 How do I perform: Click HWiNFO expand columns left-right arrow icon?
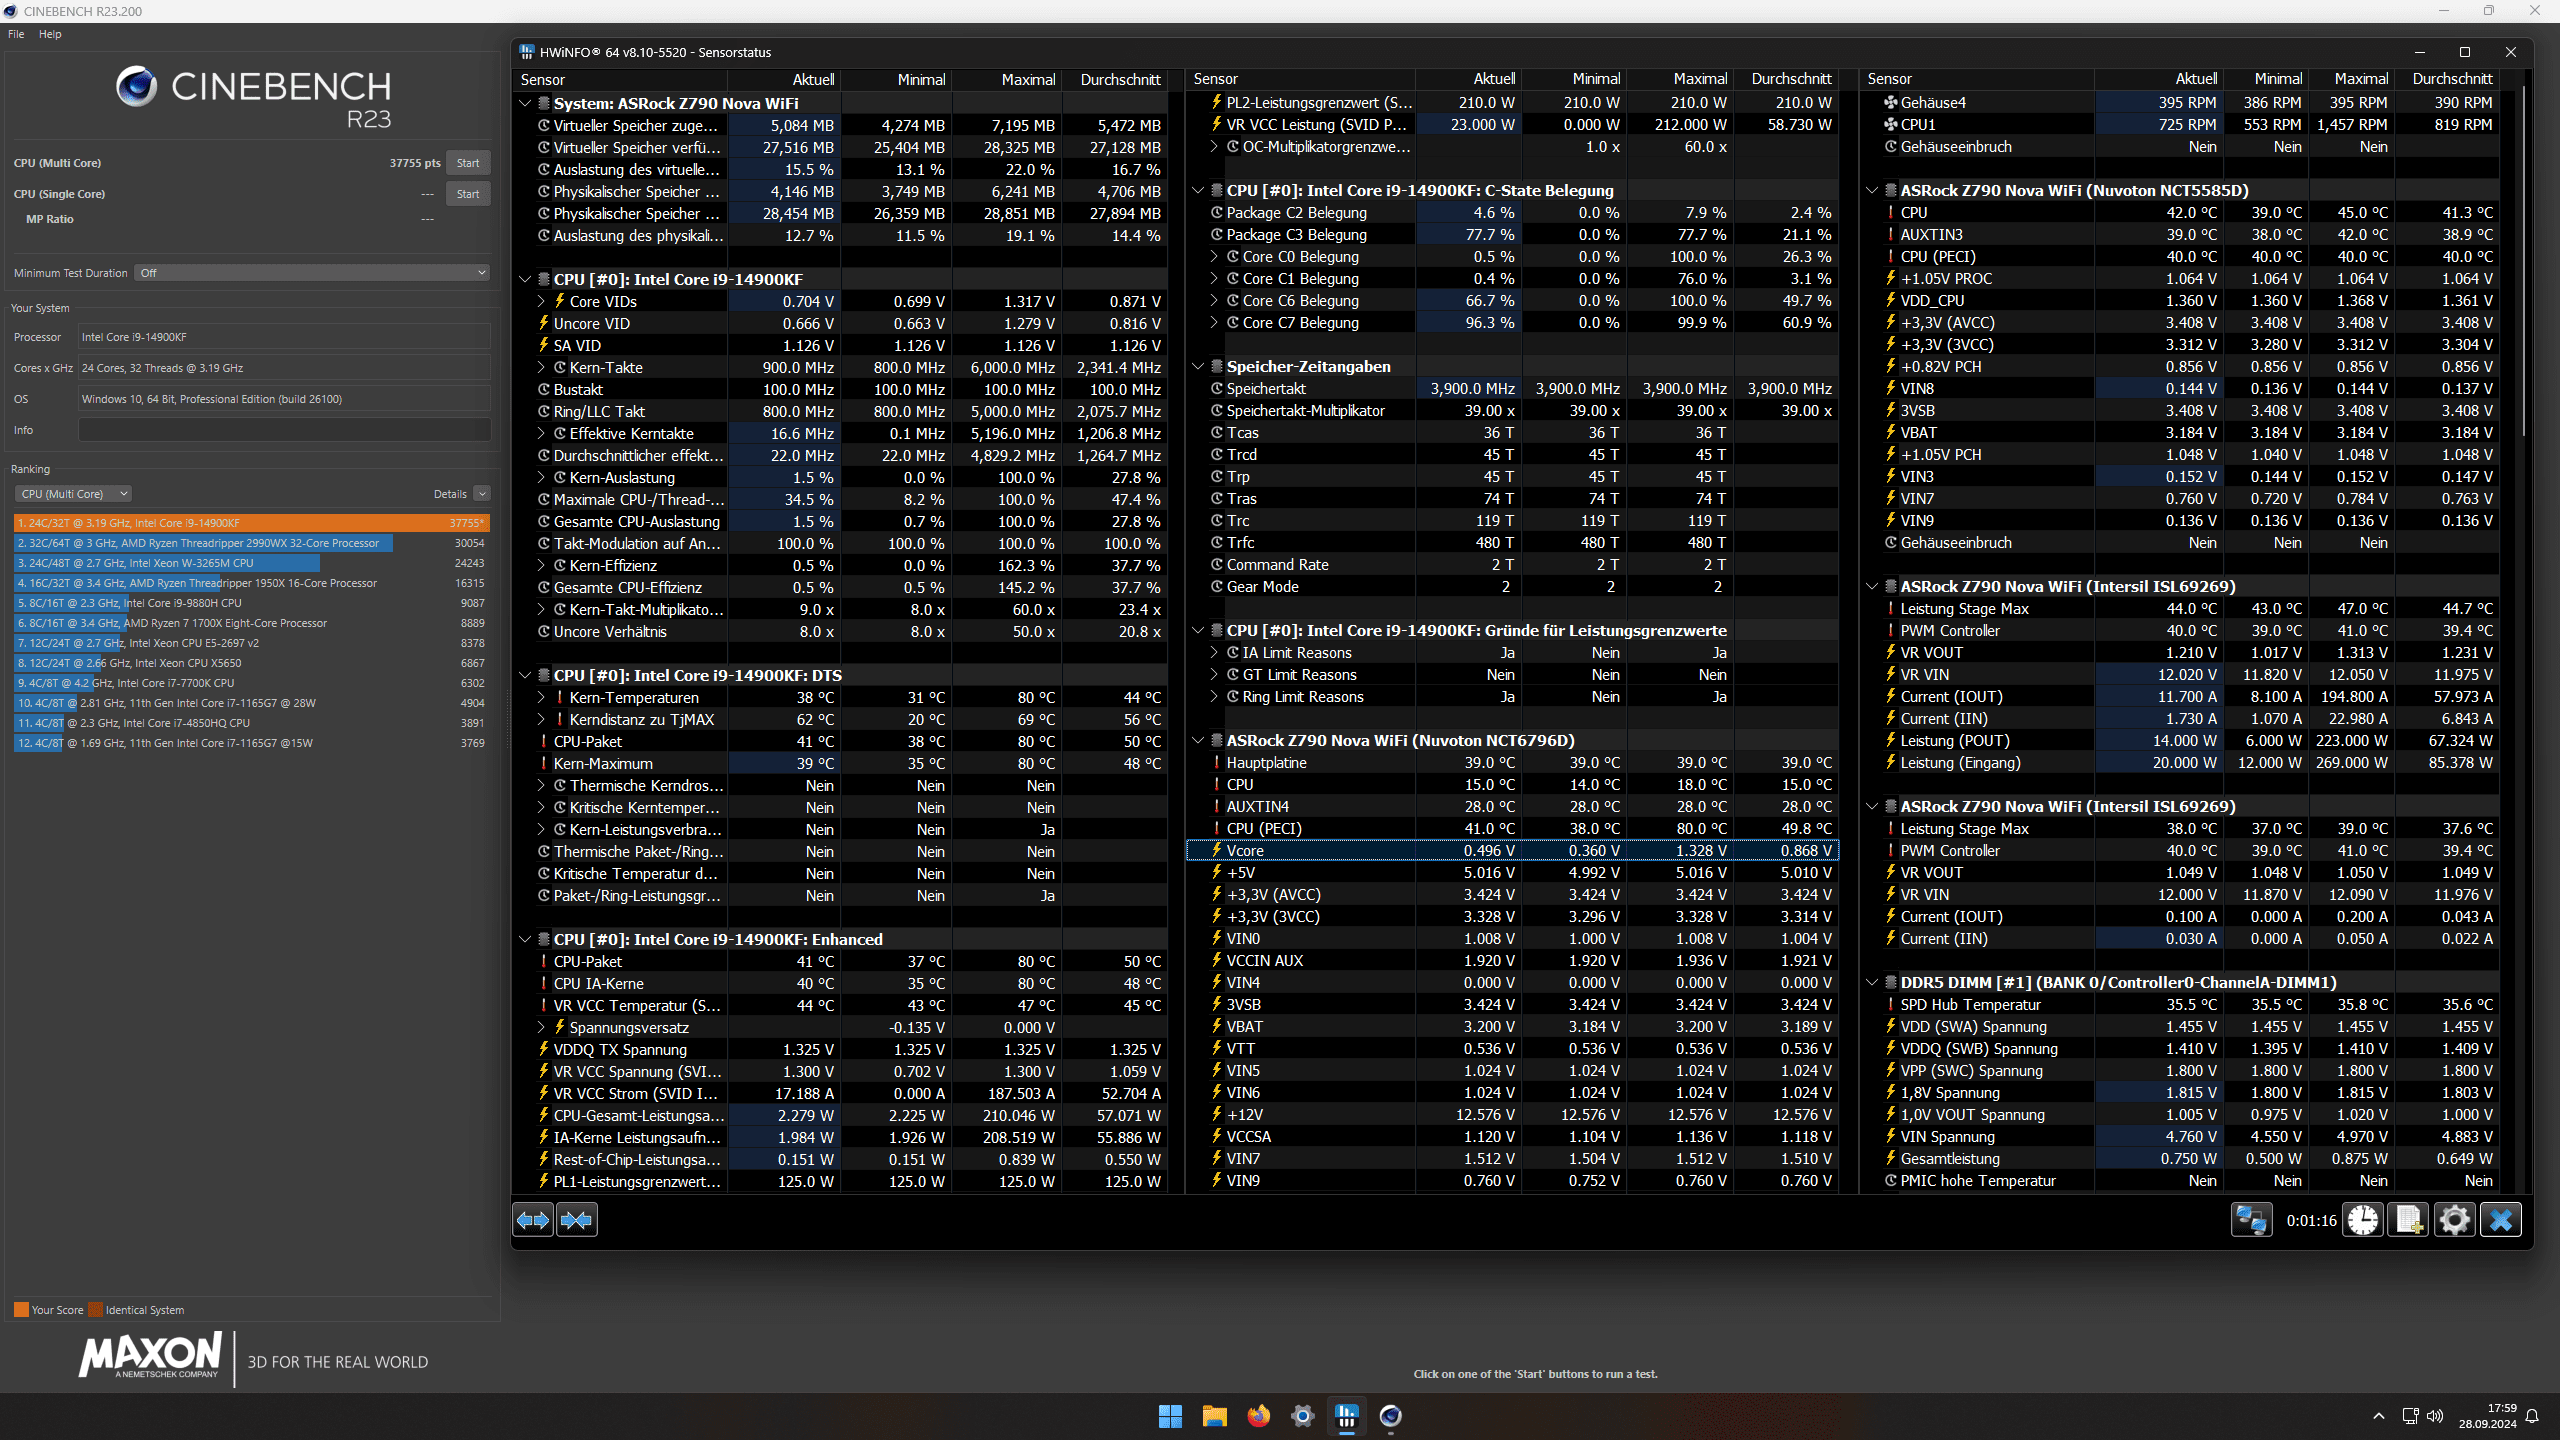click(533, 1220)
